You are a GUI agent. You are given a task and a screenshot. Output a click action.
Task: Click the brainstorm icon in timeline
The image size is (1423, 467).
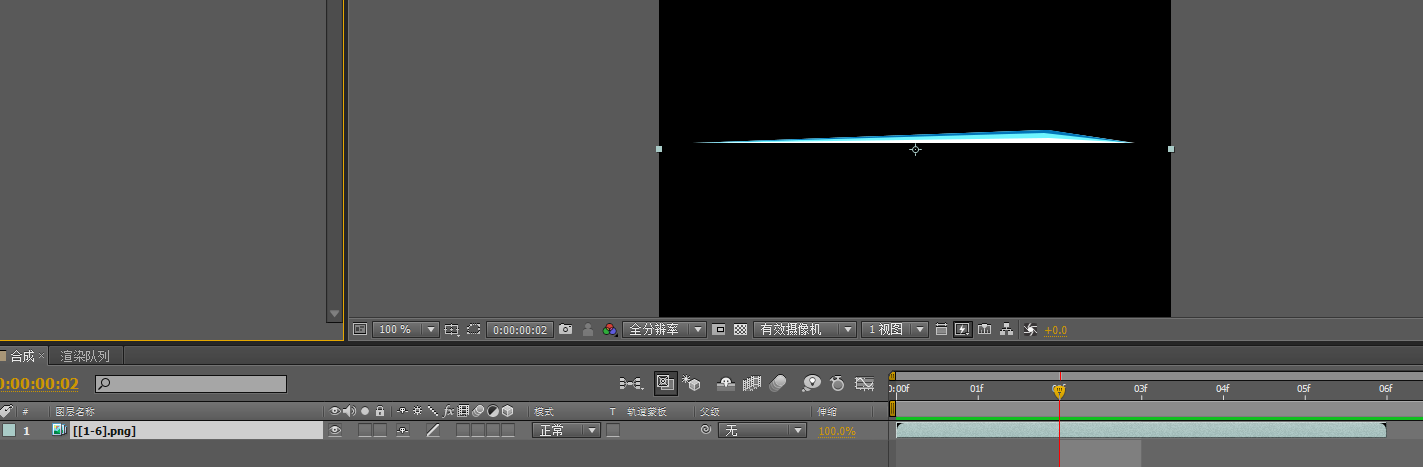[812, 383]
